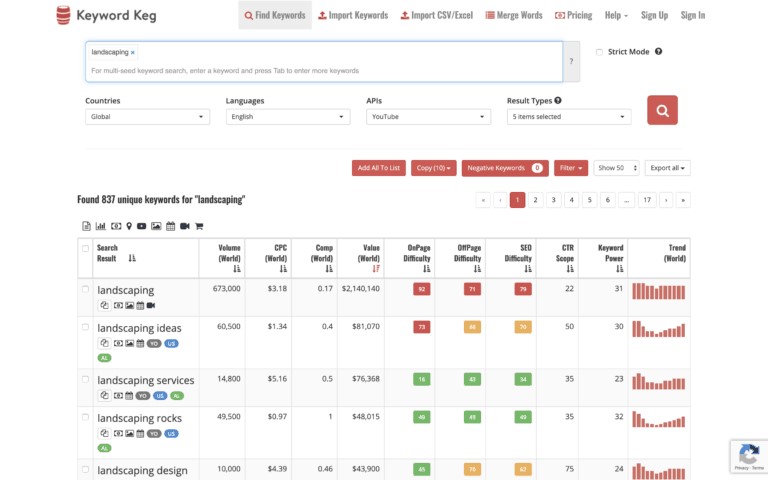Click the red search magnifier button
The image size is (768, 480).
point(662,110)
